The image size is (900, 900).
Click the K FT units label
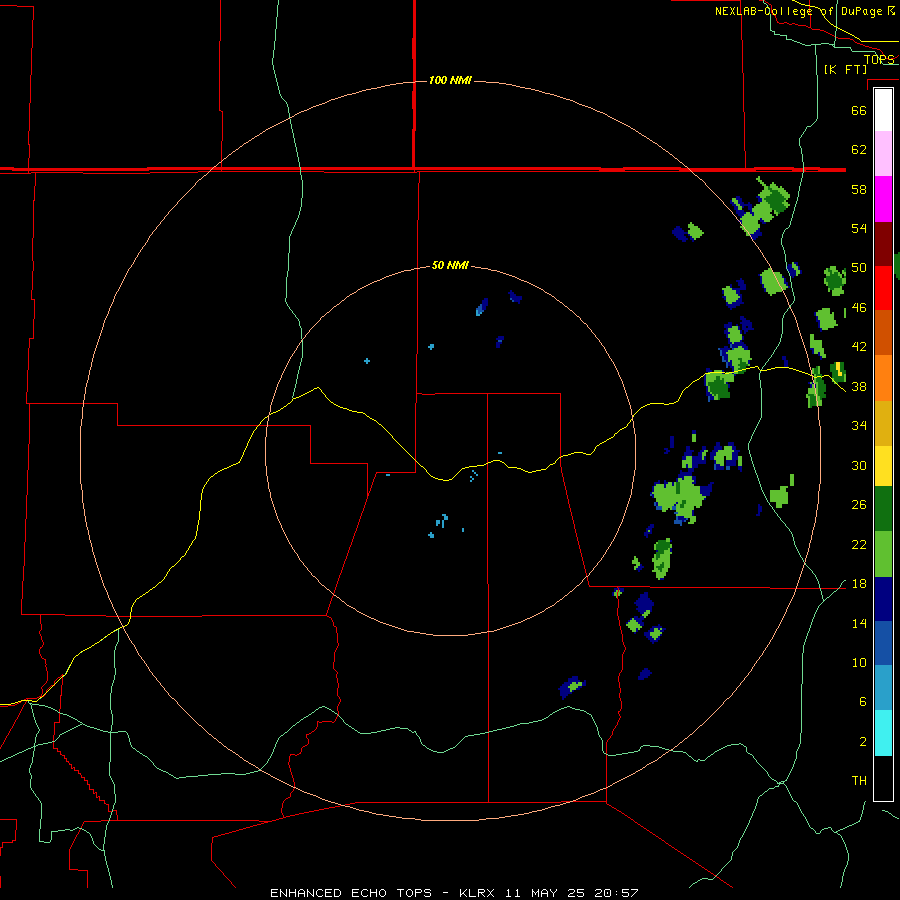(x=845, y=69)
